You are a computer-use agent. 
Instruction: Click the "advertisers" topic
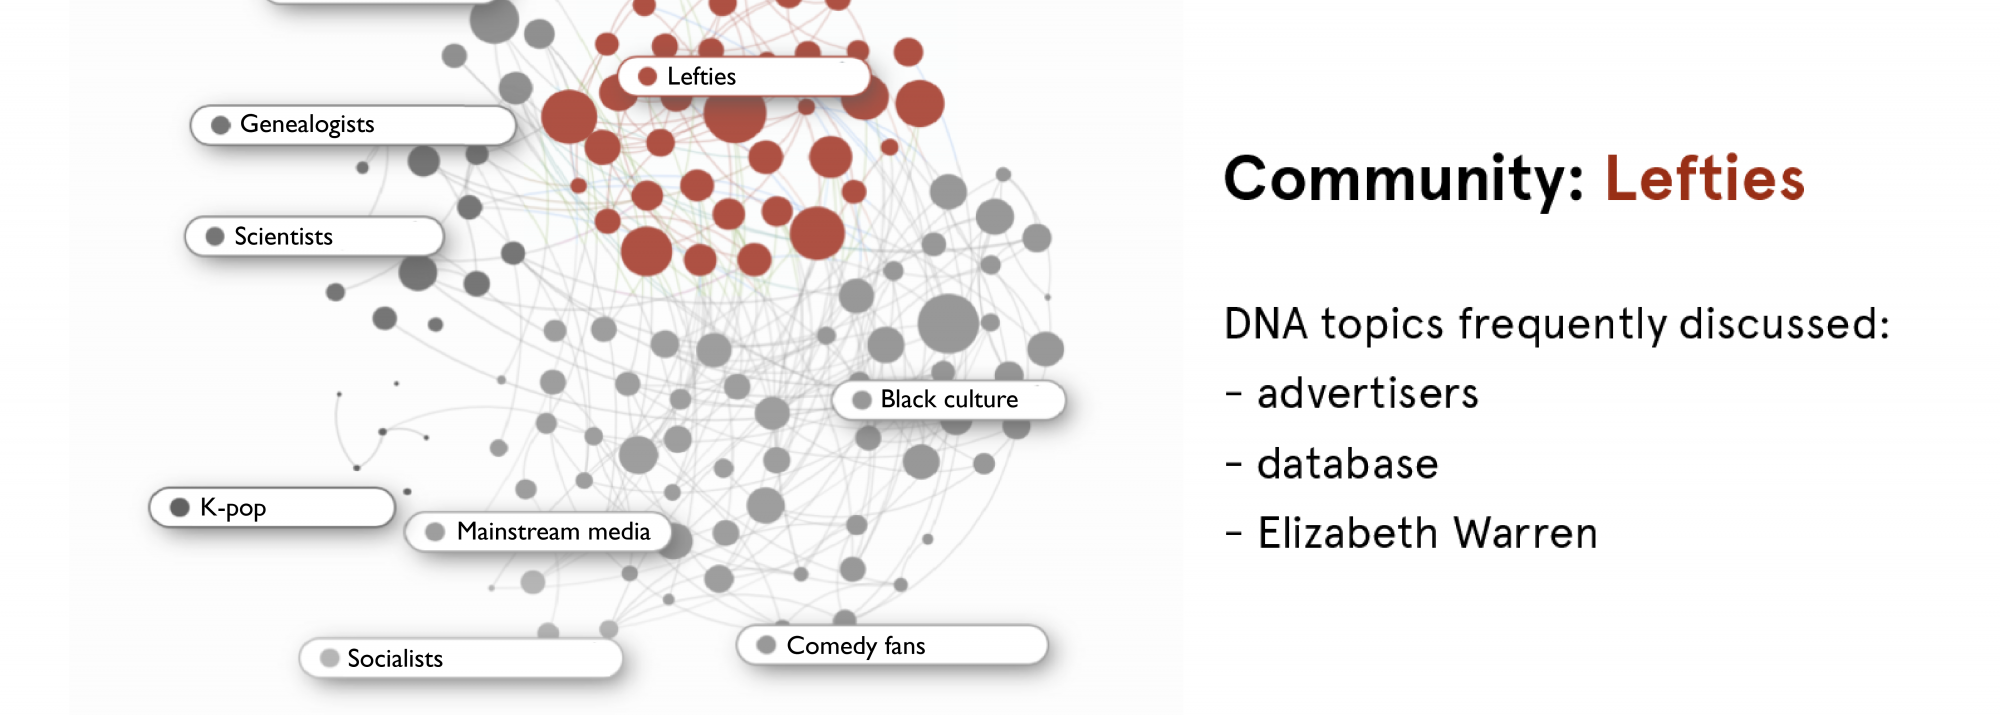coord(1367,393)
